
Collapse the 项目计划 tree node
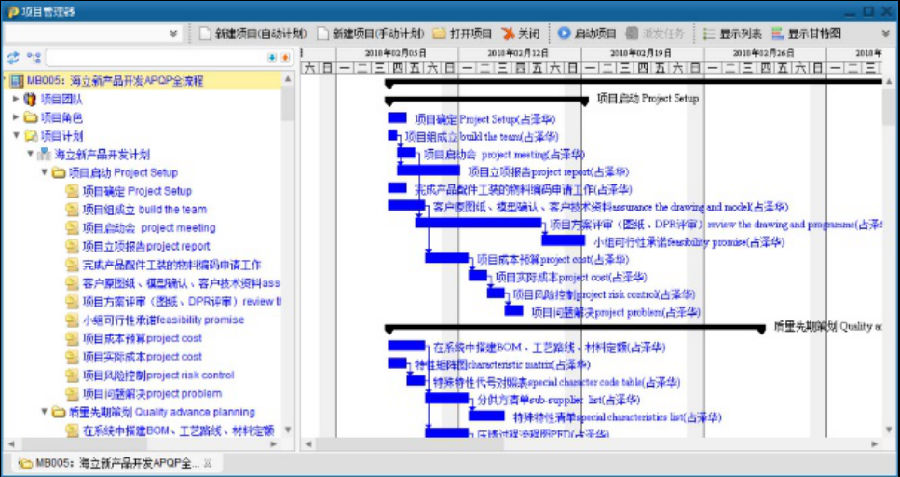(16, 136)
